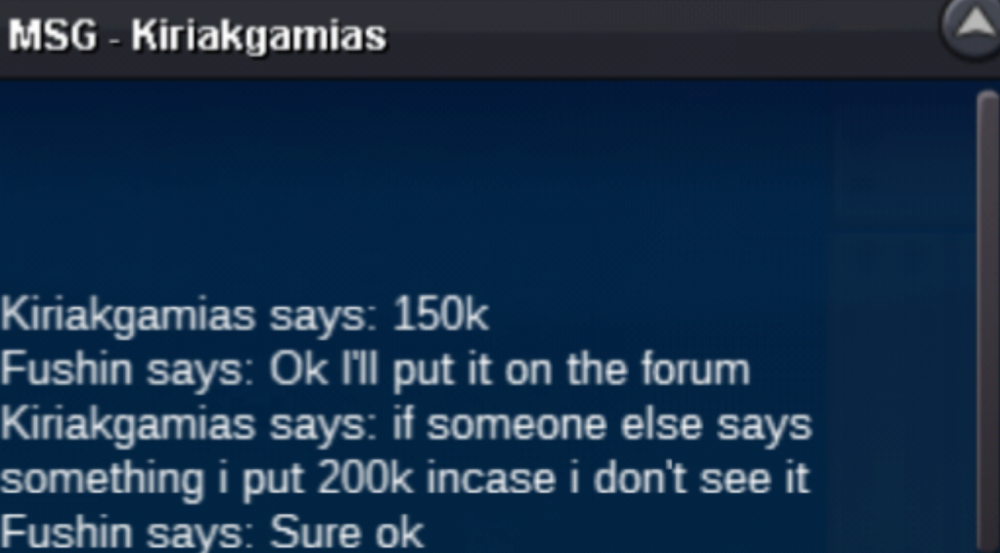Select the "if someone else says" chat line
This screenshot has width=1000, height=553.
click(x=406, y=425)
